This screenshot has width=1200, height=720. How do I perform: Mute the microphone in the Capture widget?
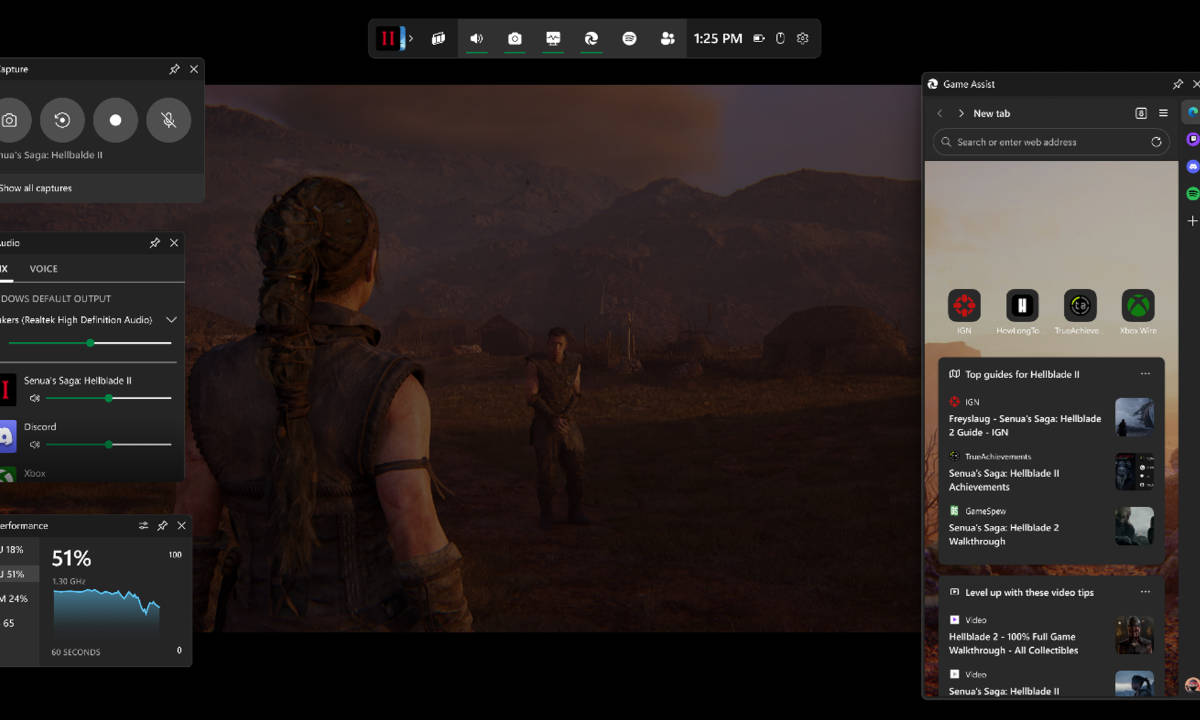(168, 119)
